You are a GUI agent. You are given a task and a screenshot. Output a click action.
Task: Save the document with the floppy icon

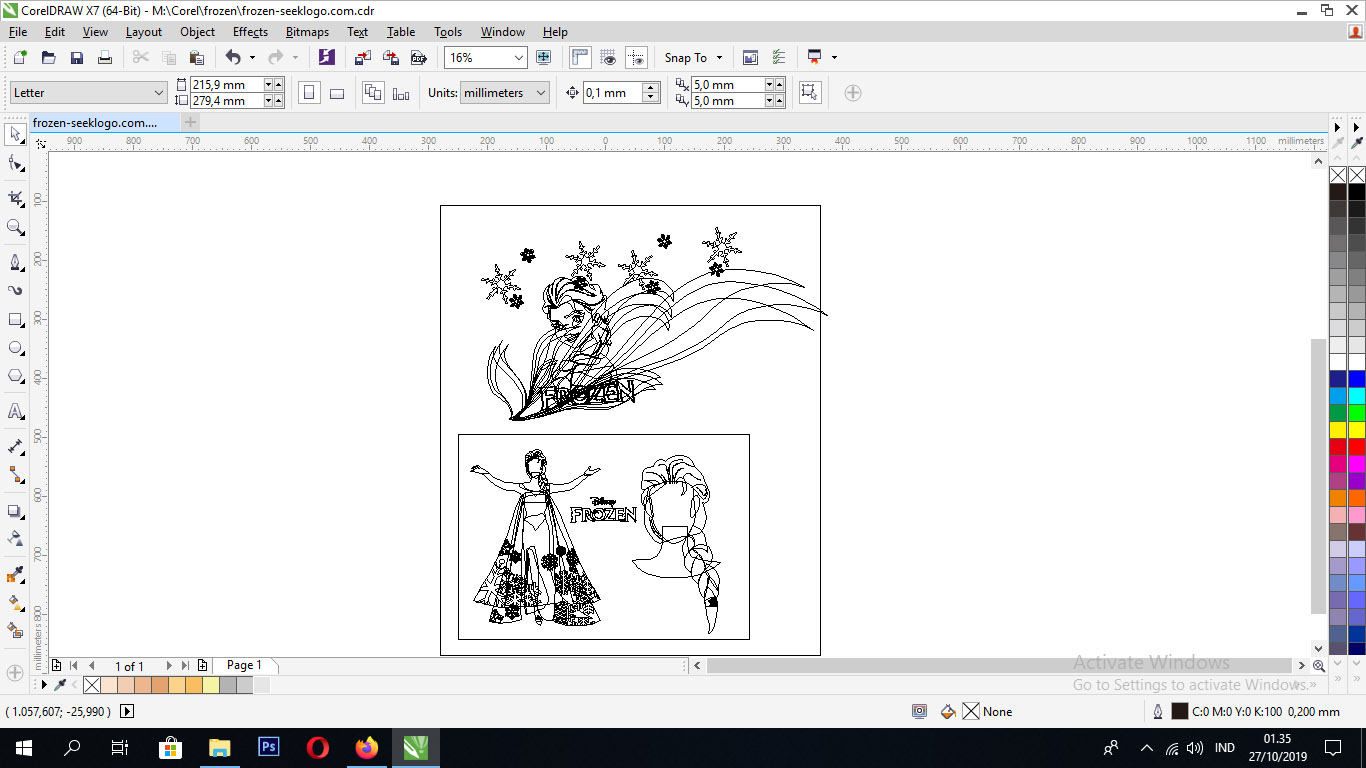pos(77,58)
